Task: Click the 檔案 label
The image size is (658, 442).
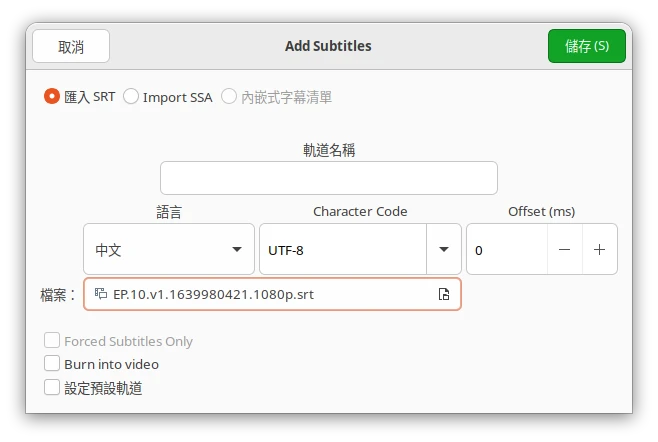Action: coord(58,294)
